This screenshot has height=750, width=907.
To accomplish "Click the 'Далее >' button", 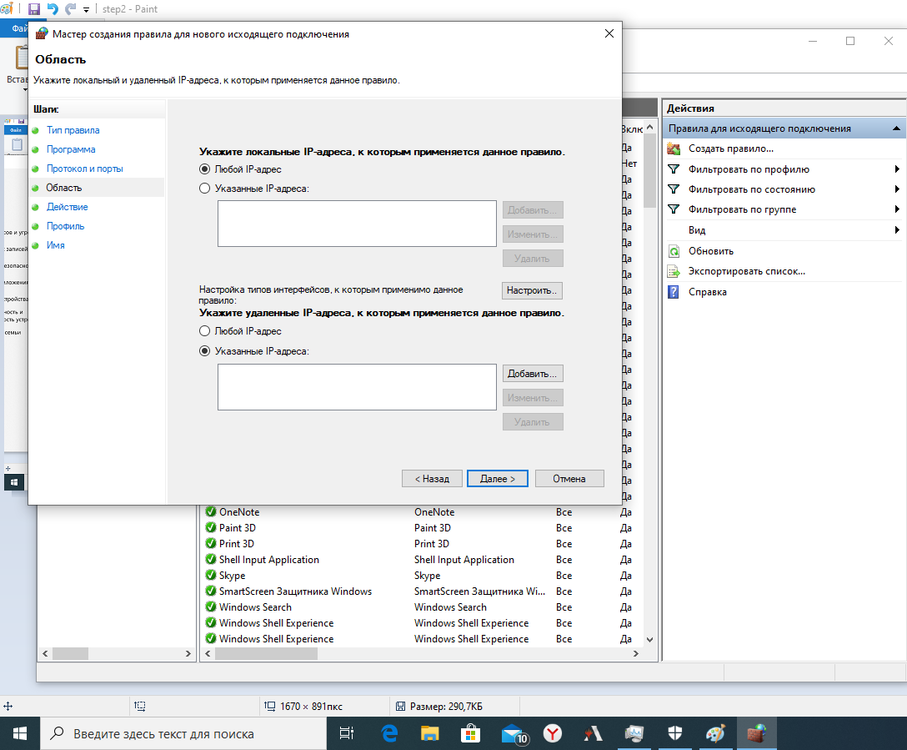I will point(497,479).
